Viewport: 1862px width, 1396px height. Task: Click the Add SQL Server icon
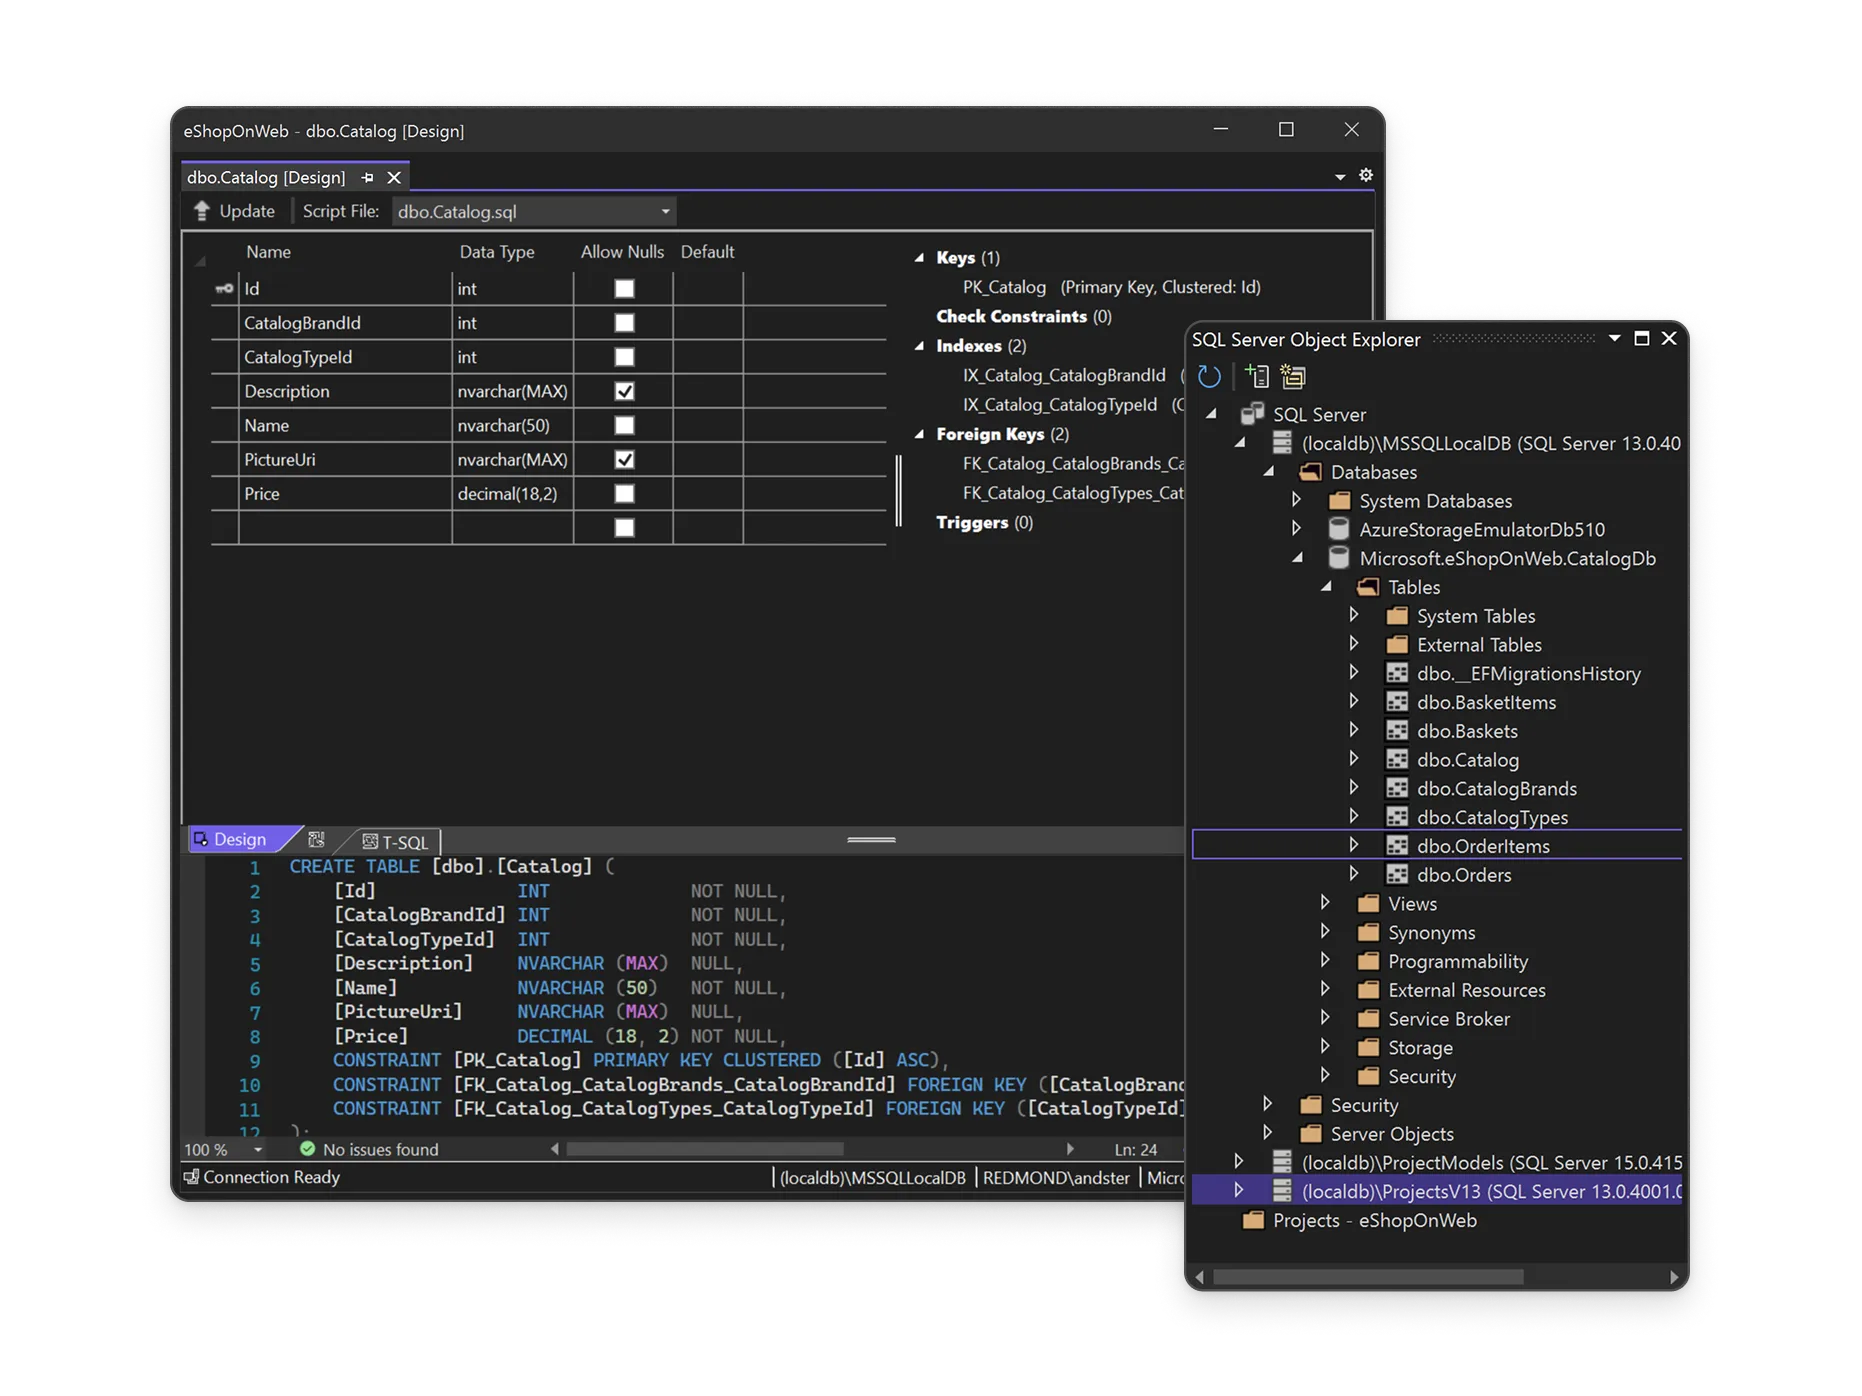[1257, 377]
